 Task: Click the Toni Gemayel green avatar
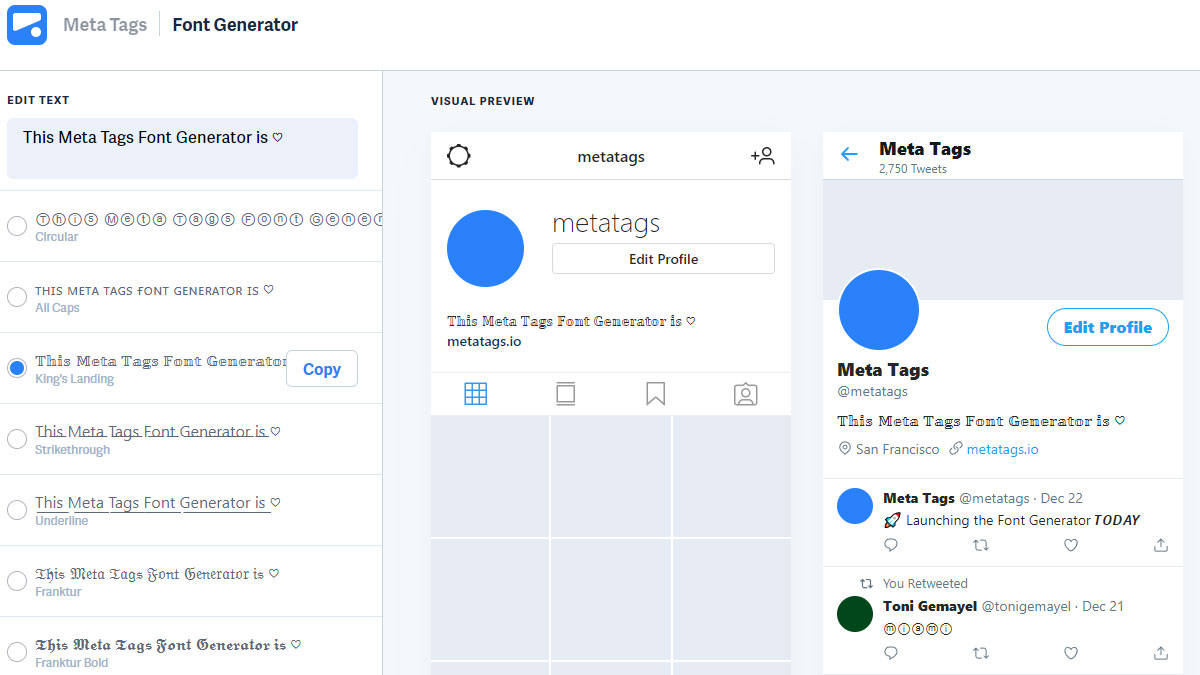coord(855,614)
